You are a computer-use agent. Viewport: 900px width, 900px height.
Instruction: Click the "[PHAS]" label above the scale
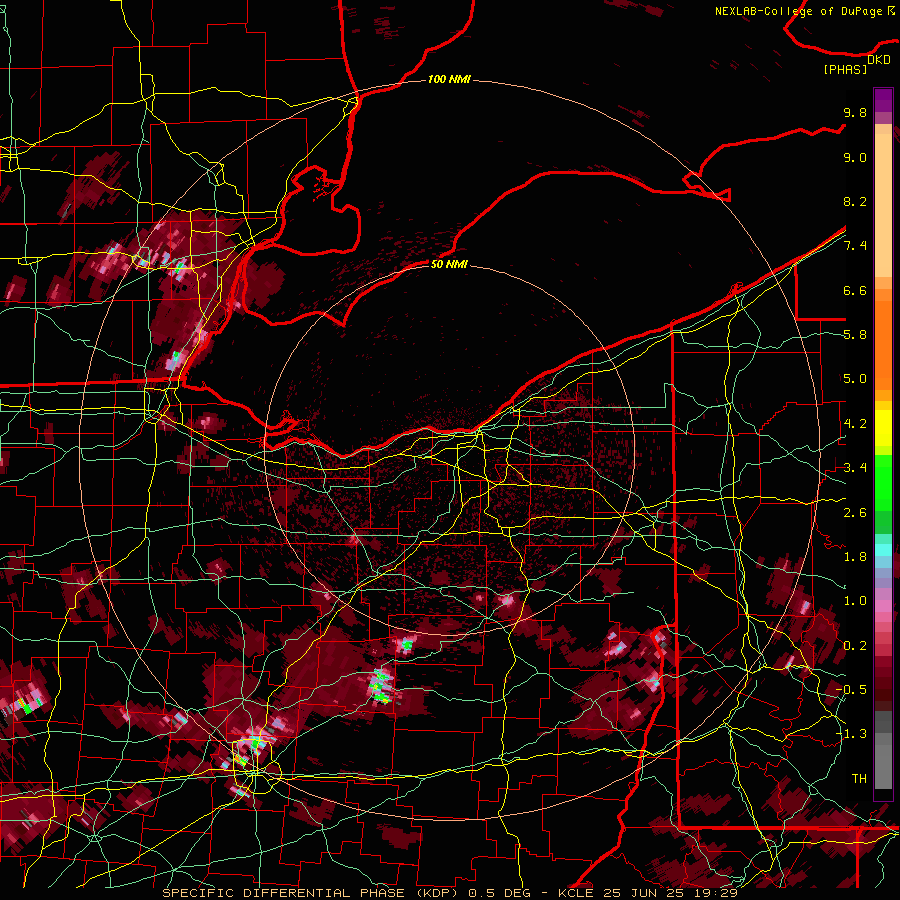click(845, 69)
